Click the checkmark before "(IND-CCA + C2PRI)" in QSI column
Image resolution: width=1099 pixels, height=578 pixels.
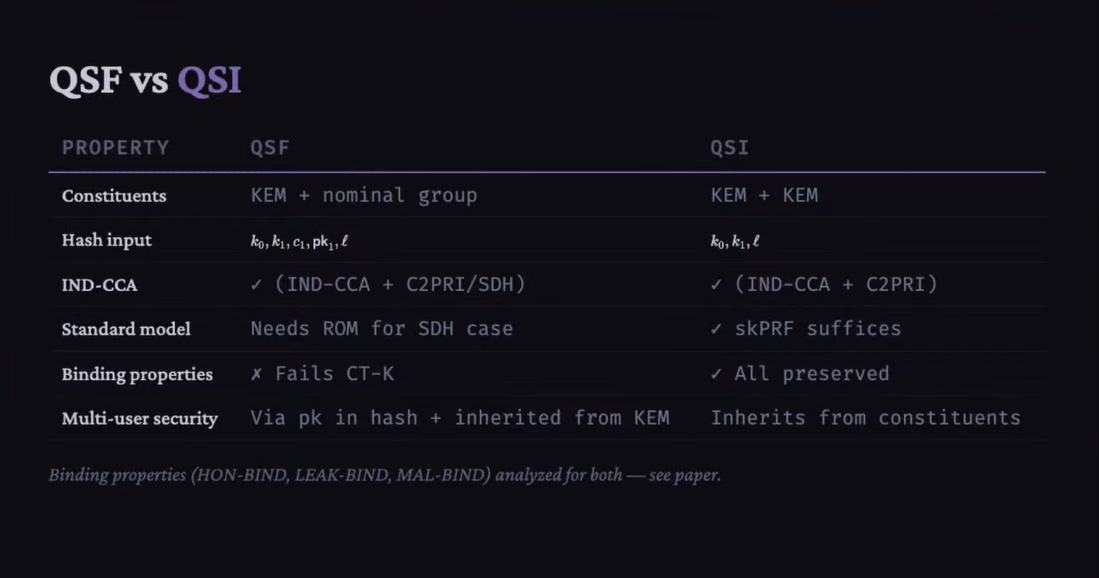[716, 285]
